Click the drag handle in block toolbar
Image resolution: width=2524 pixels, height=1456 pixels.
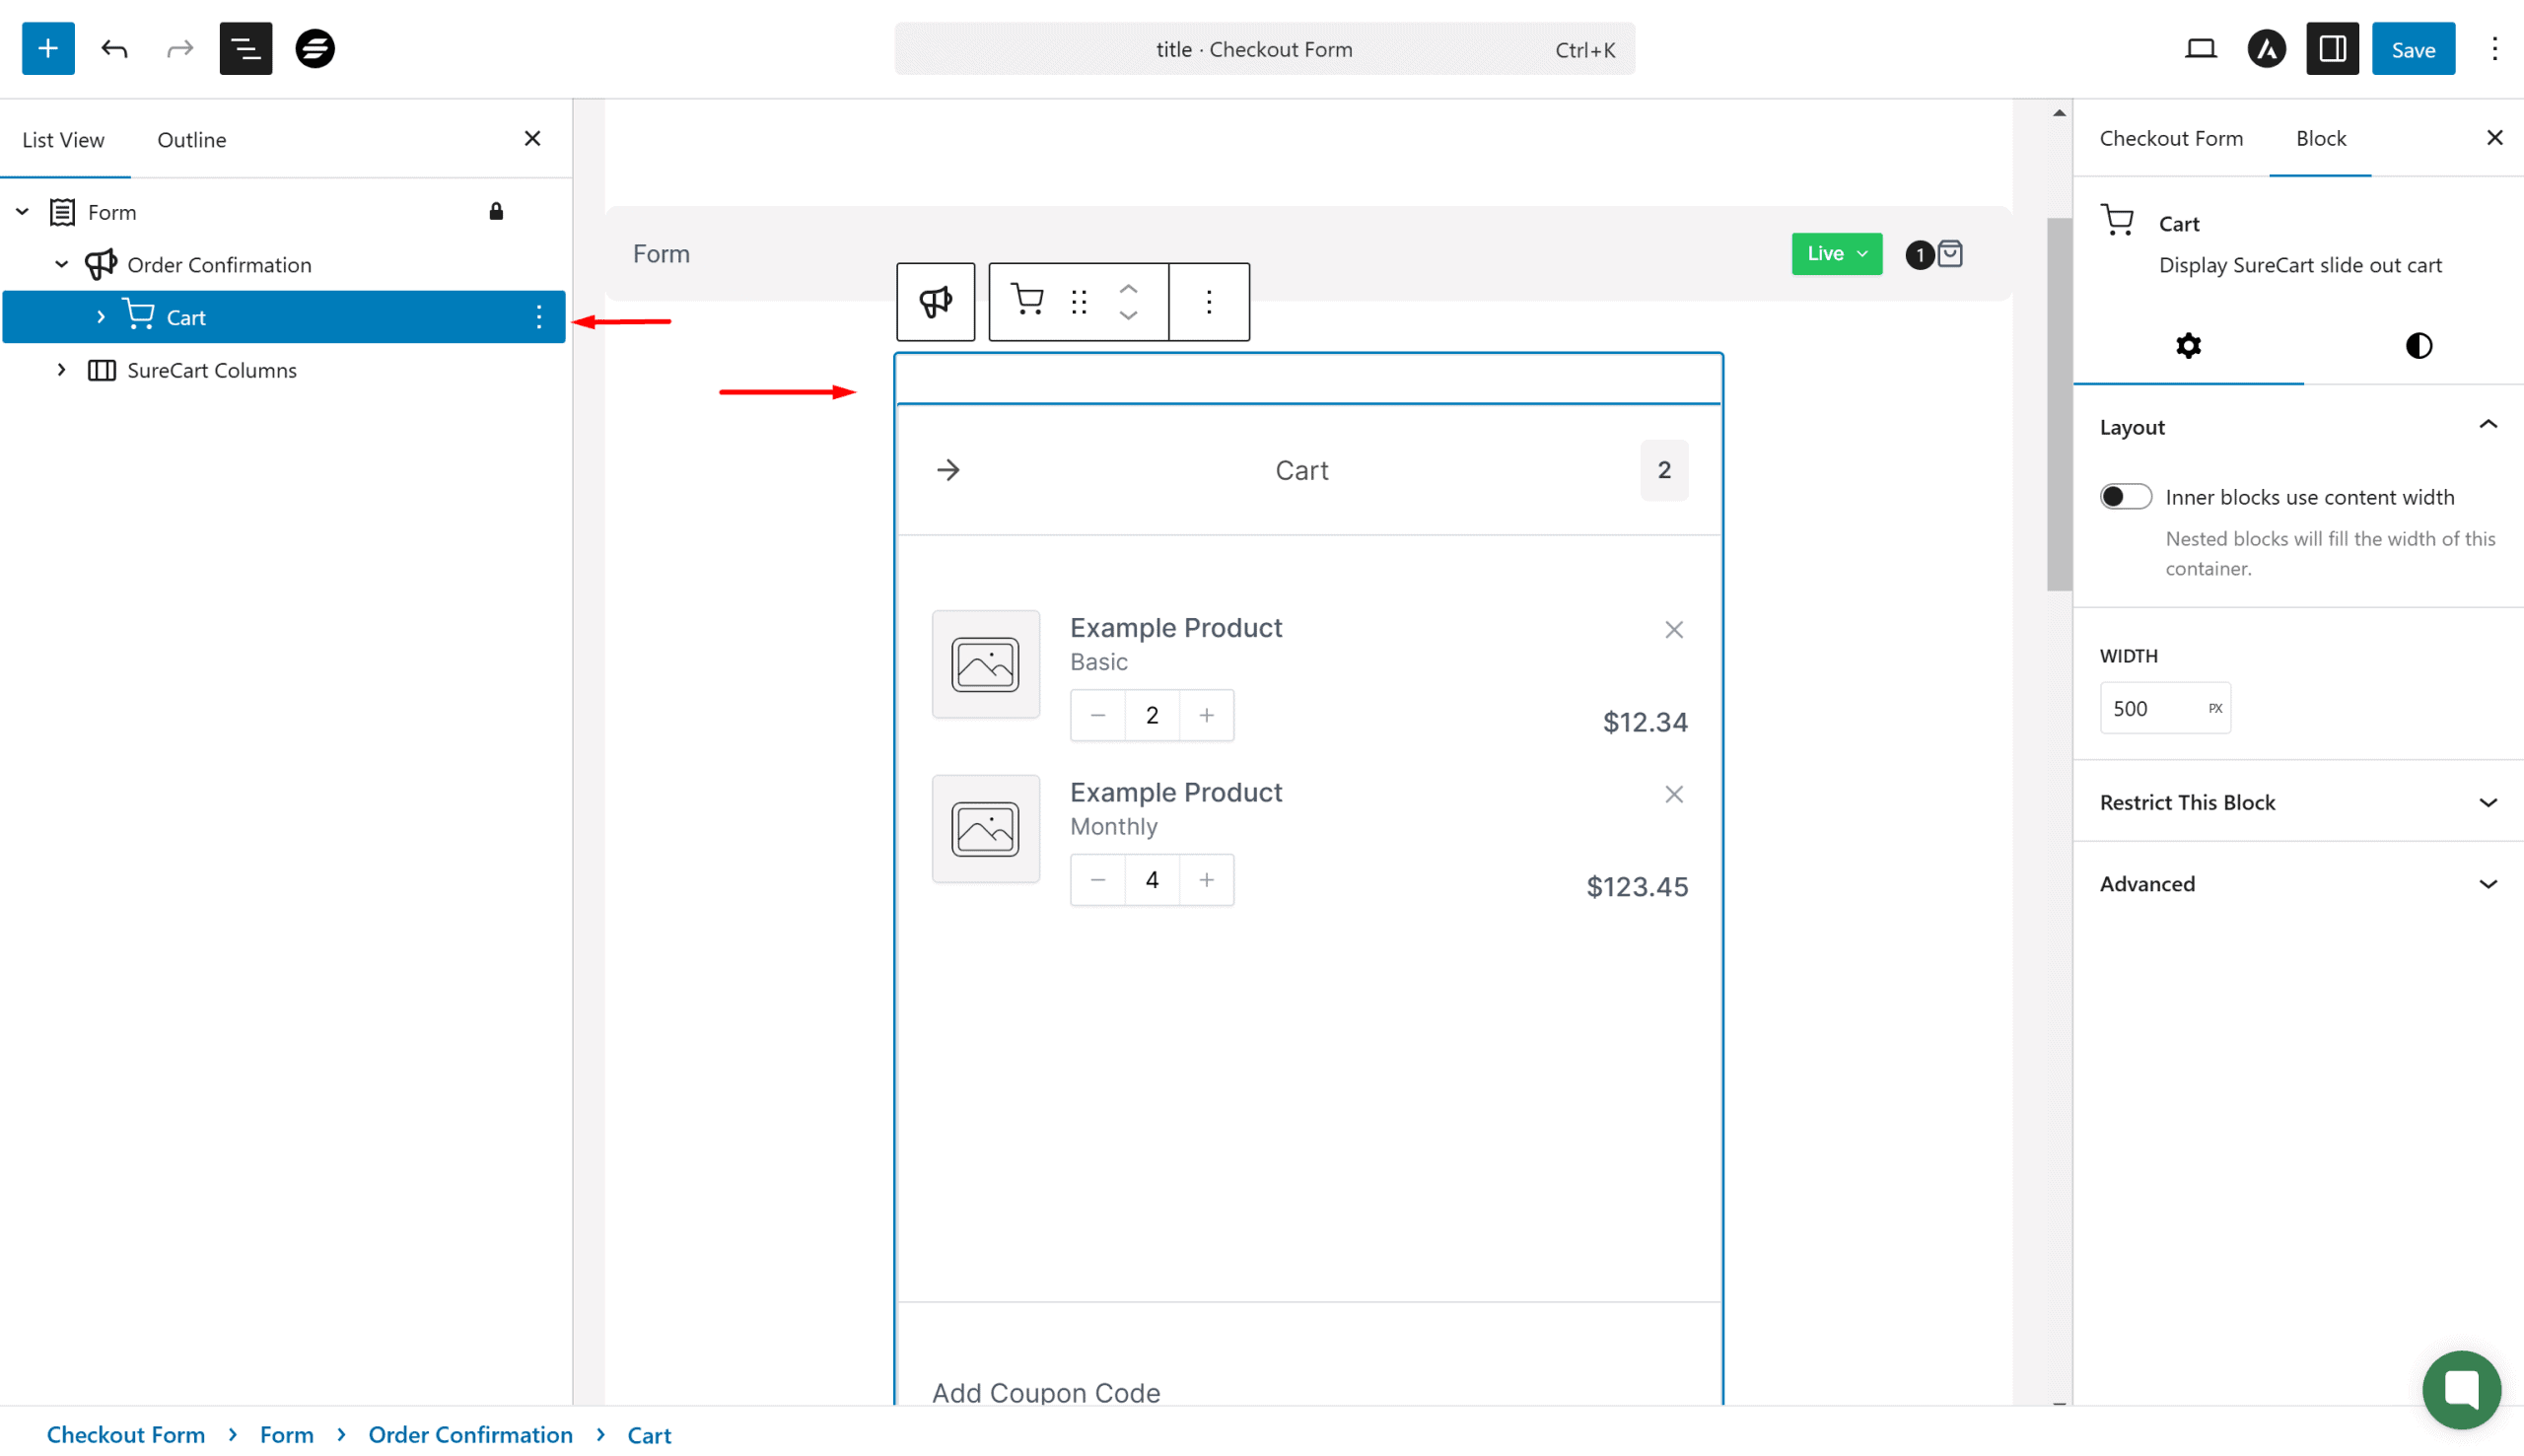tap(1078, 301)
